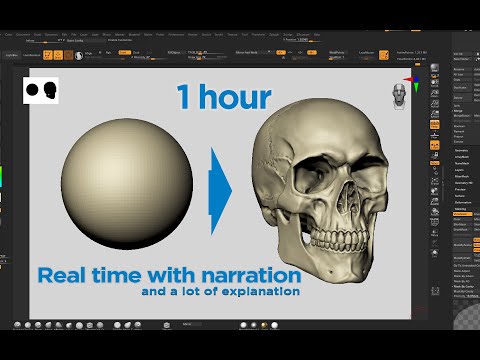Expand the Layers palette section
The height and width of the screenshot is (360, 480).
pyautogui.click(x=459, y=170)
